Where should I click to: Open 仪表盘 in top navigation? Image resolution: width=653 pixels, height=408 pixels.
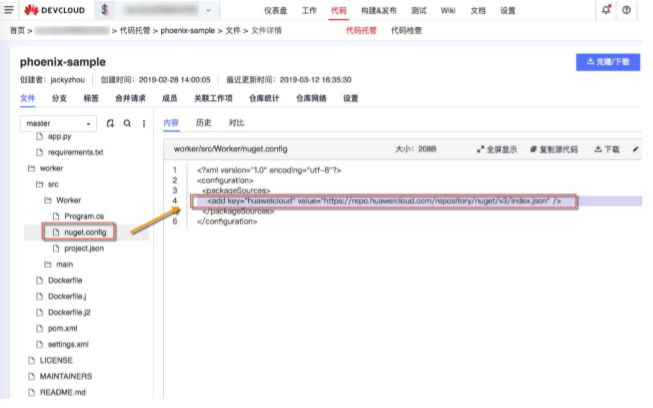275,10
